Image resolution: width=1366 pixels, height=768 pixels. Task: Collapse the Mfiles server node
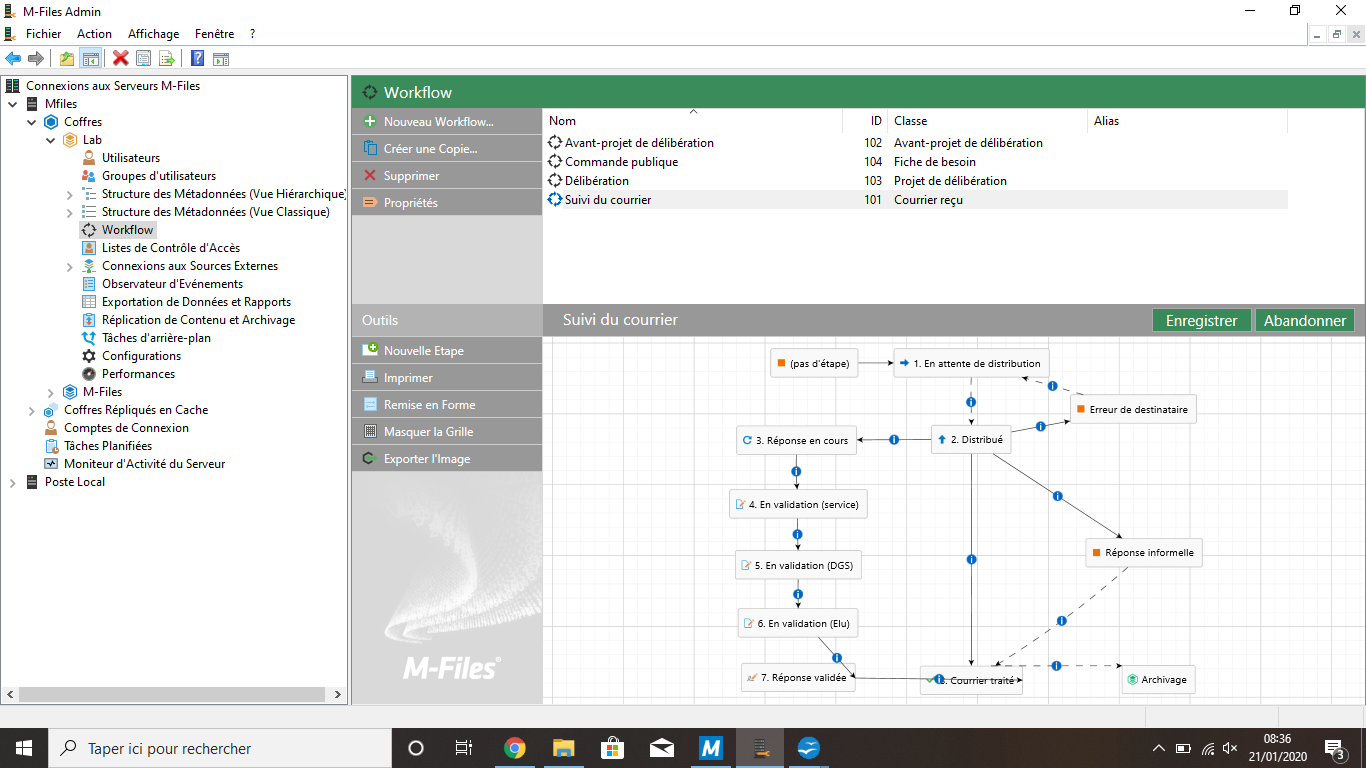coord(13,104)
